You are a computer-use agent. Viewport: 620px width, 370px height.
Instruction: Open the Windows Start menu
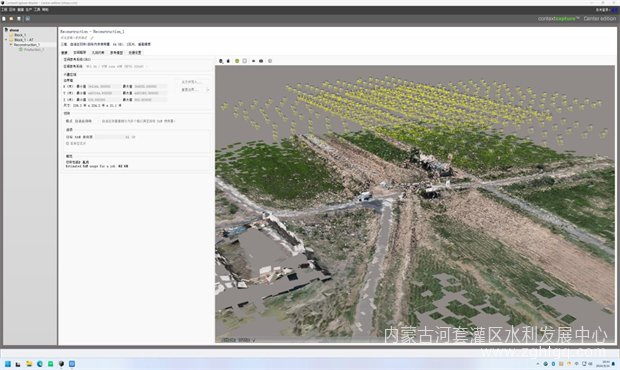(x=8, y=364)
